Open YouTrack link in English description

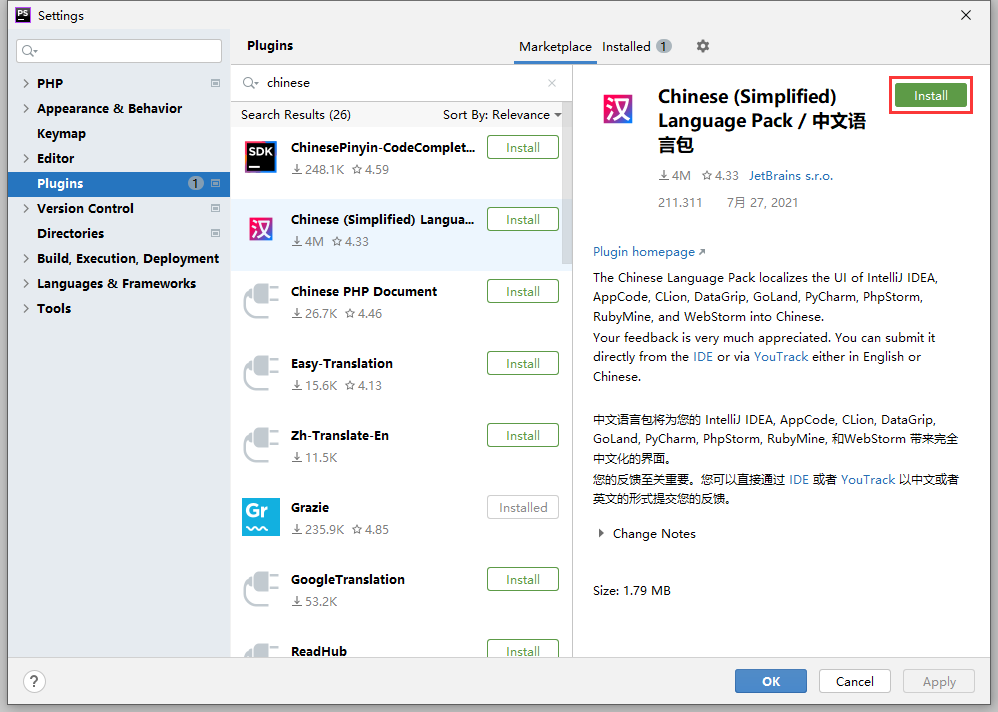(x=780, y=356)
